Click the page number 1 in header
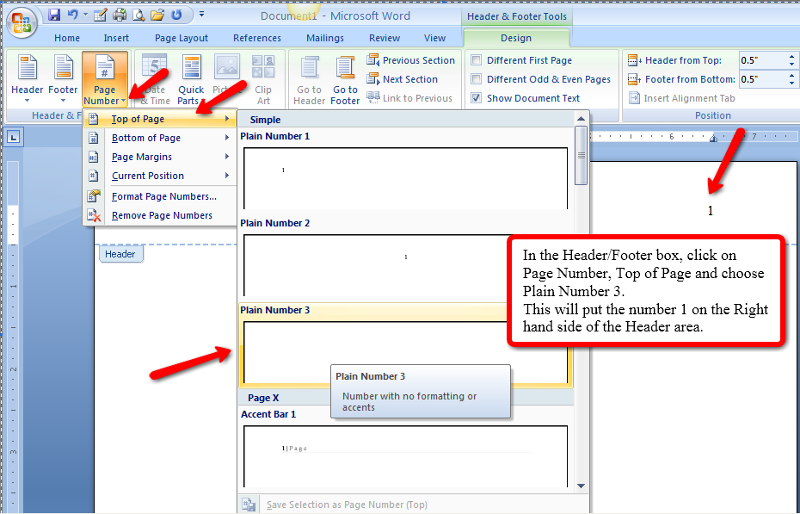The width and height of the screenshot is (800, 514). (x=710, y=211)
